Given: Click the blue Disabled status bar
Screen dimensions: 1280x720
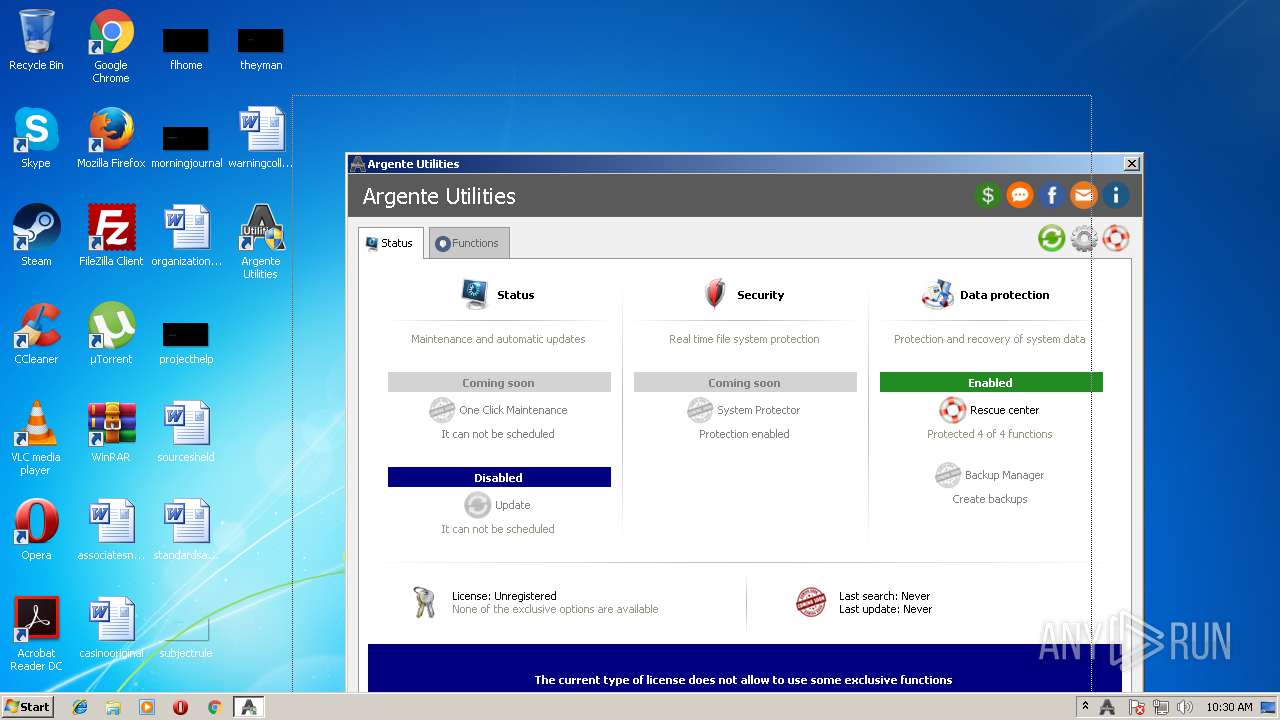Looking at the screenshot, I should pyautogui.click(x=499, y=477).
